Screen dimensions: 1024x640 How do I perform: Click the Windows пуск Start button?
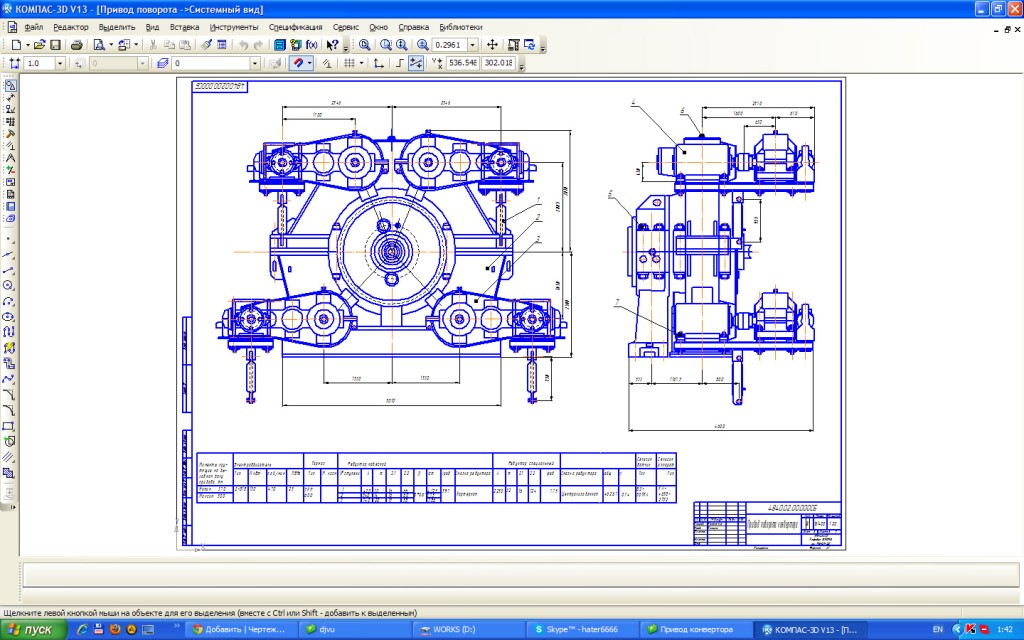(x=33, y=630)
